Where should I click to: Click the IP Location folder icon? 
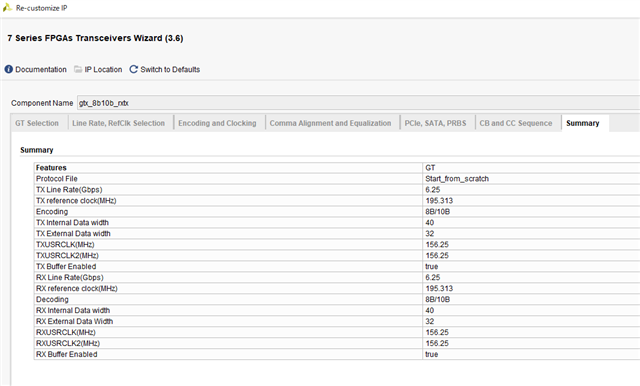[78, 69]
